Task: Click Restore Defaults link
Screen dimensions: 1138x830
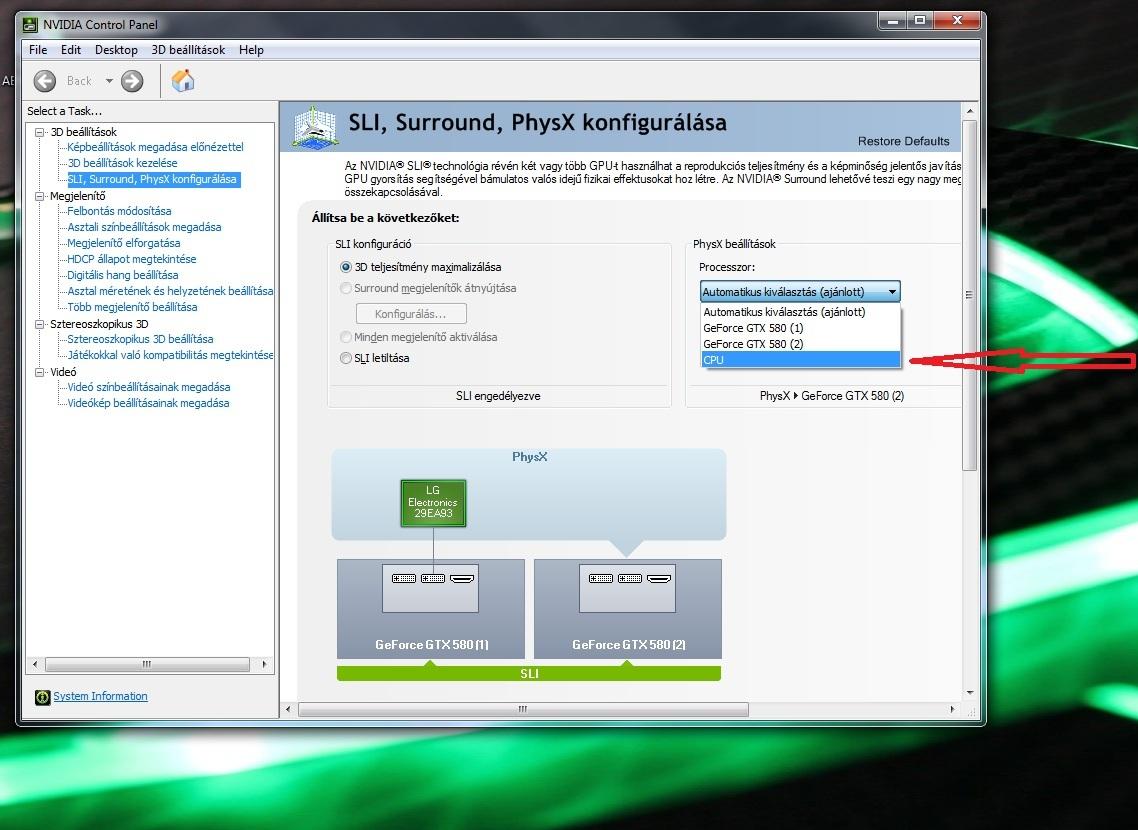Action: tap(903, 141)
